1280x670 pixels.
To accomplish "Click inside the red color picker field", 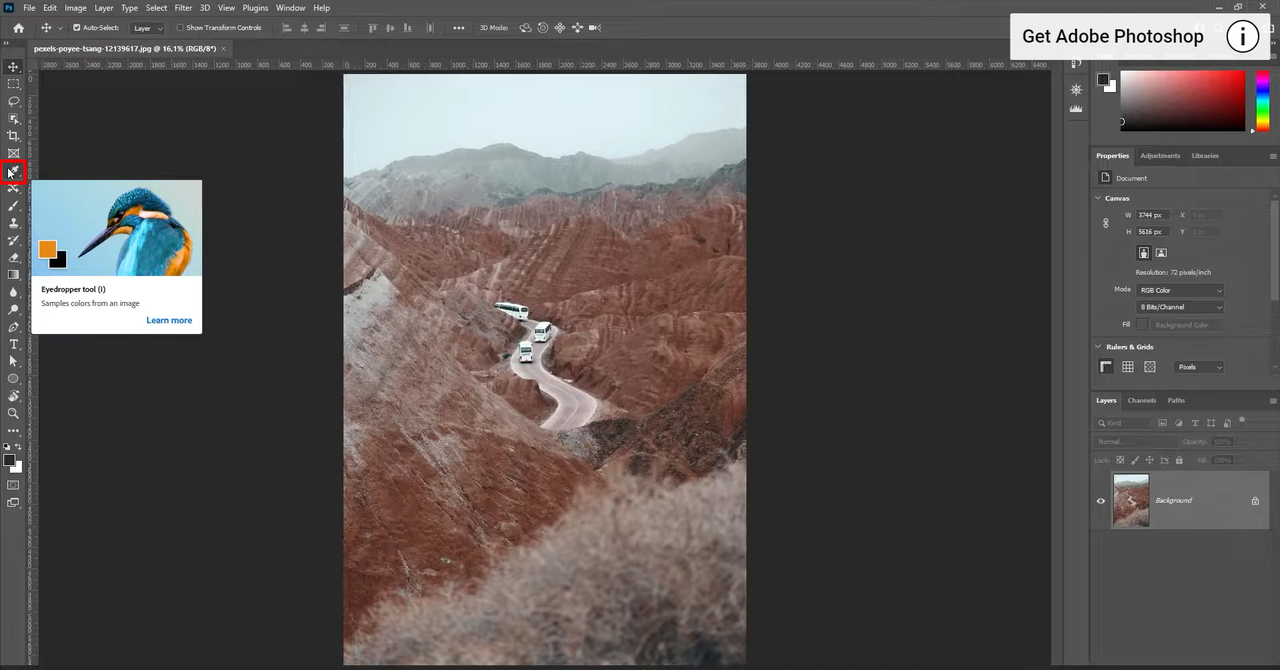I will [1182, 101].
